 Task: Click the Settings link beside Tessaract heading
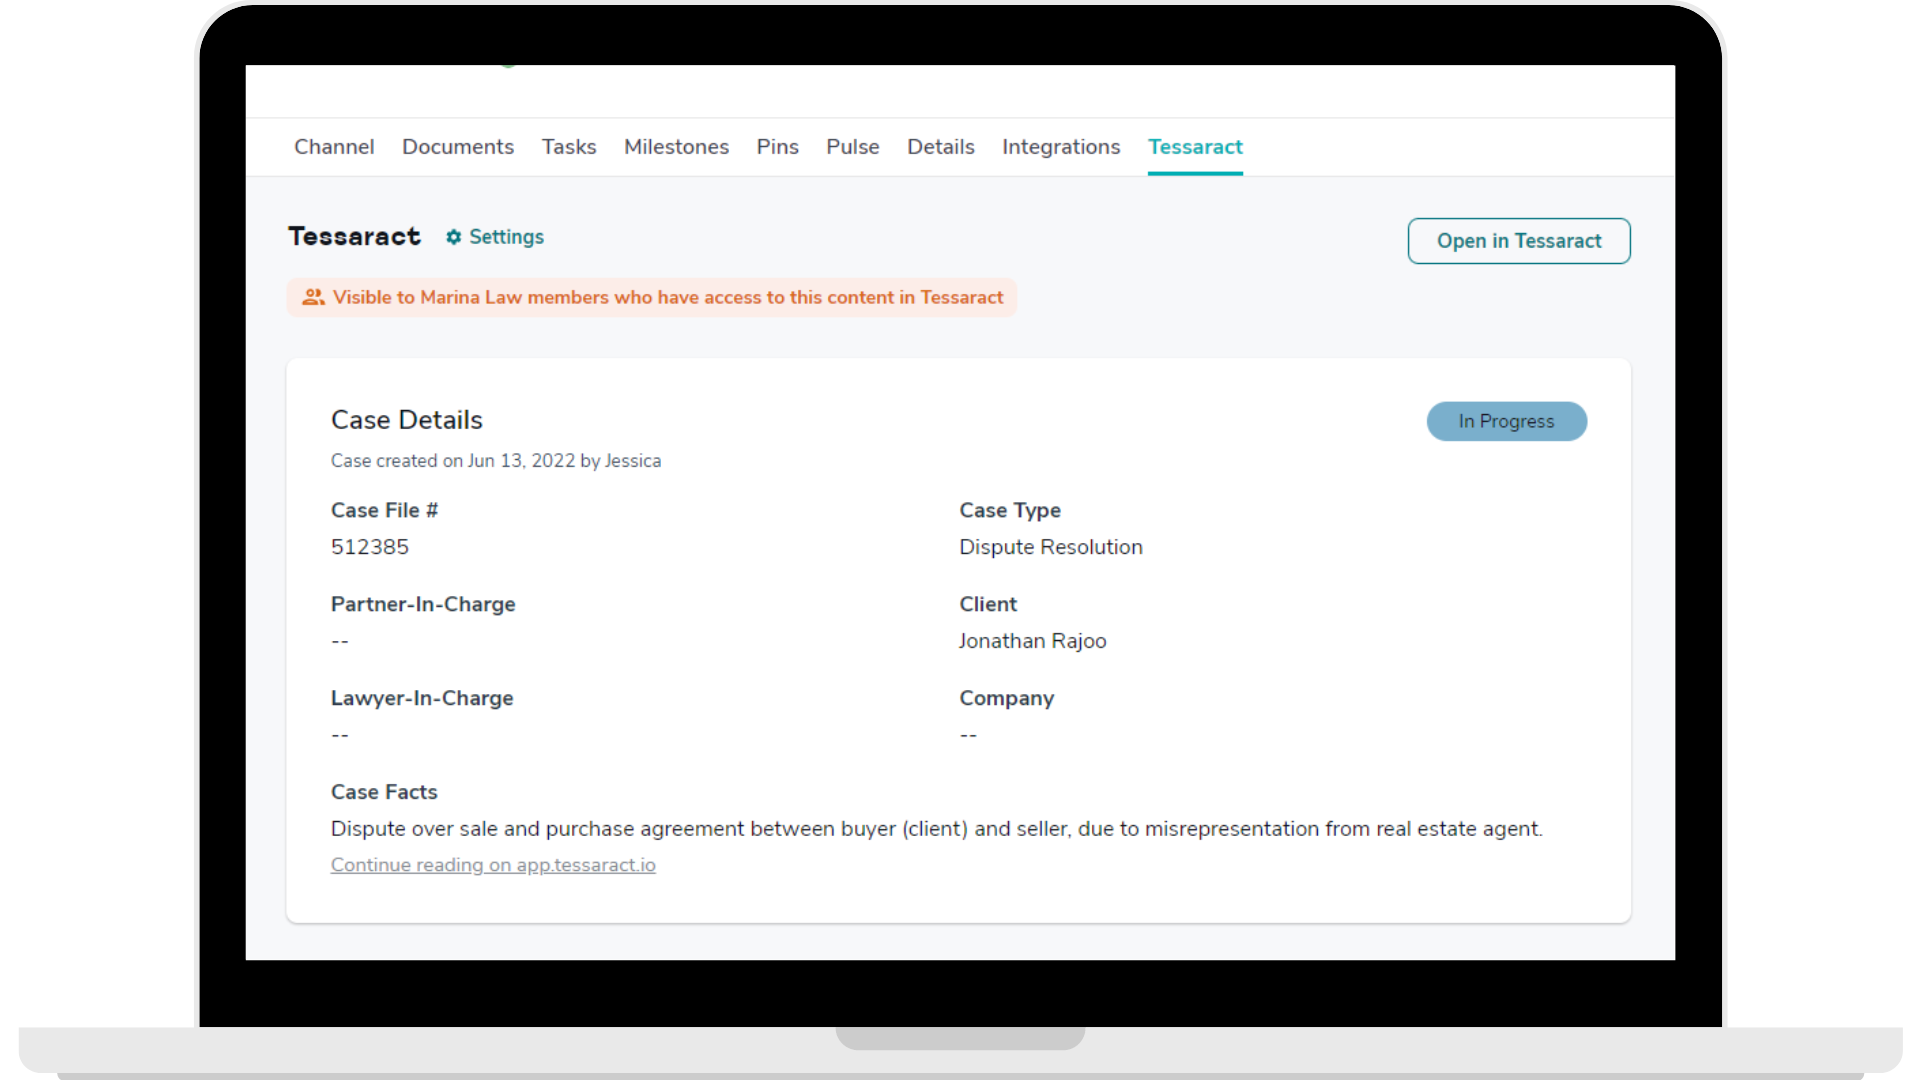pos(506,237)
